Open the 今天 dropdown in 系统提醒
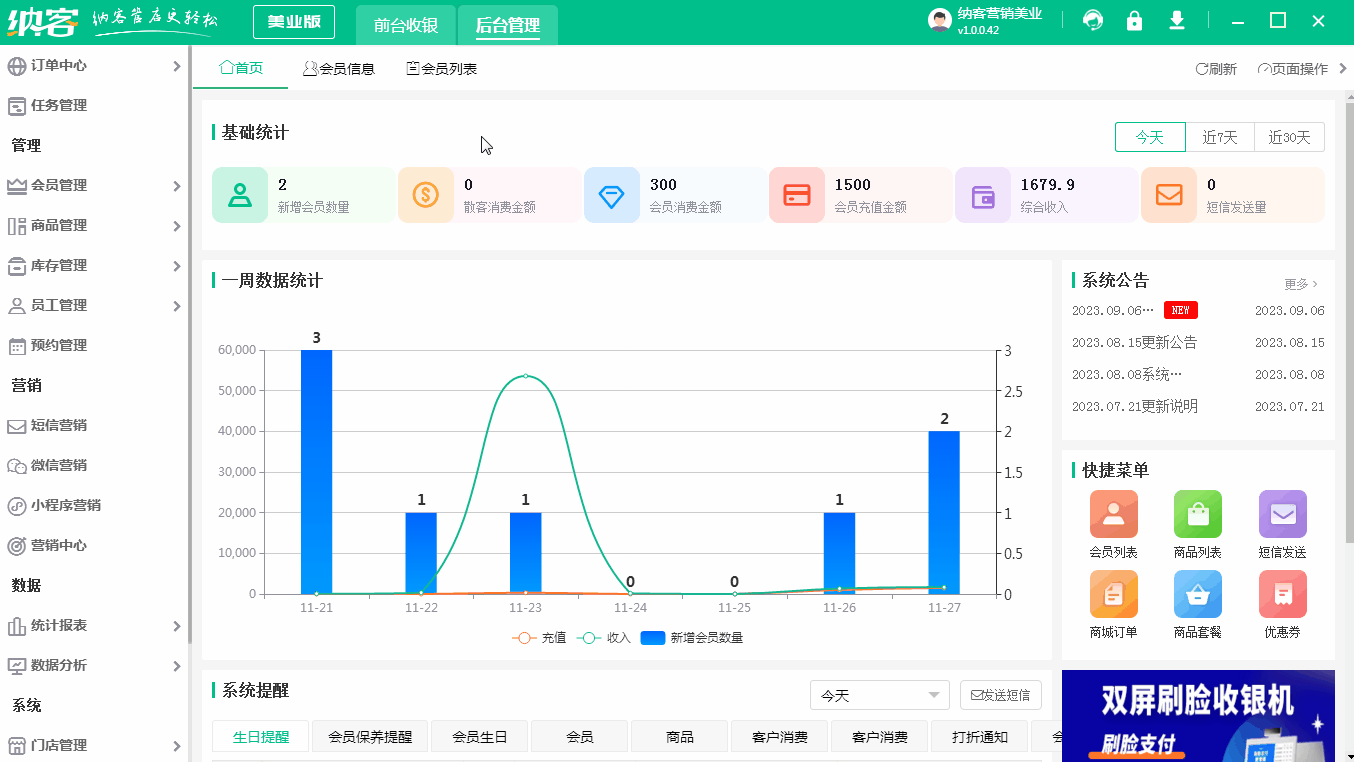Image resolution: width=1354 pixels, height=762 pixels. [x=878, y=694]
